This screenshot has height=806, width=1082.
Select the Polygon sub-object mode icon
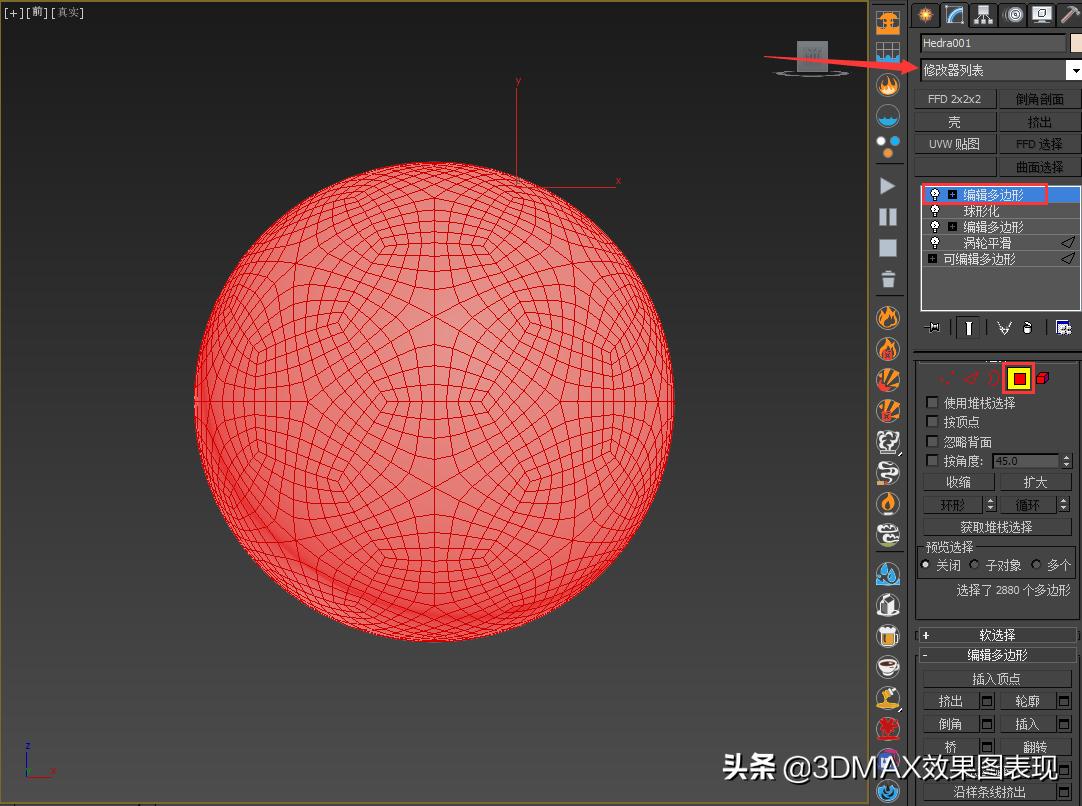[1019, 378]
